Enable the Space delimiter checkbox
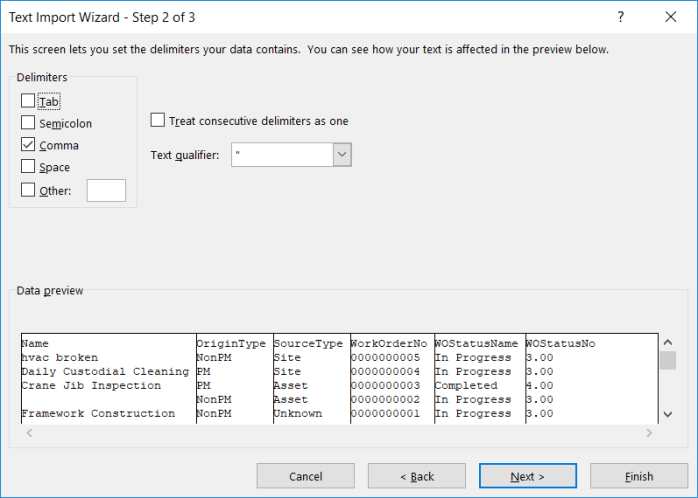 pos(28,166)
